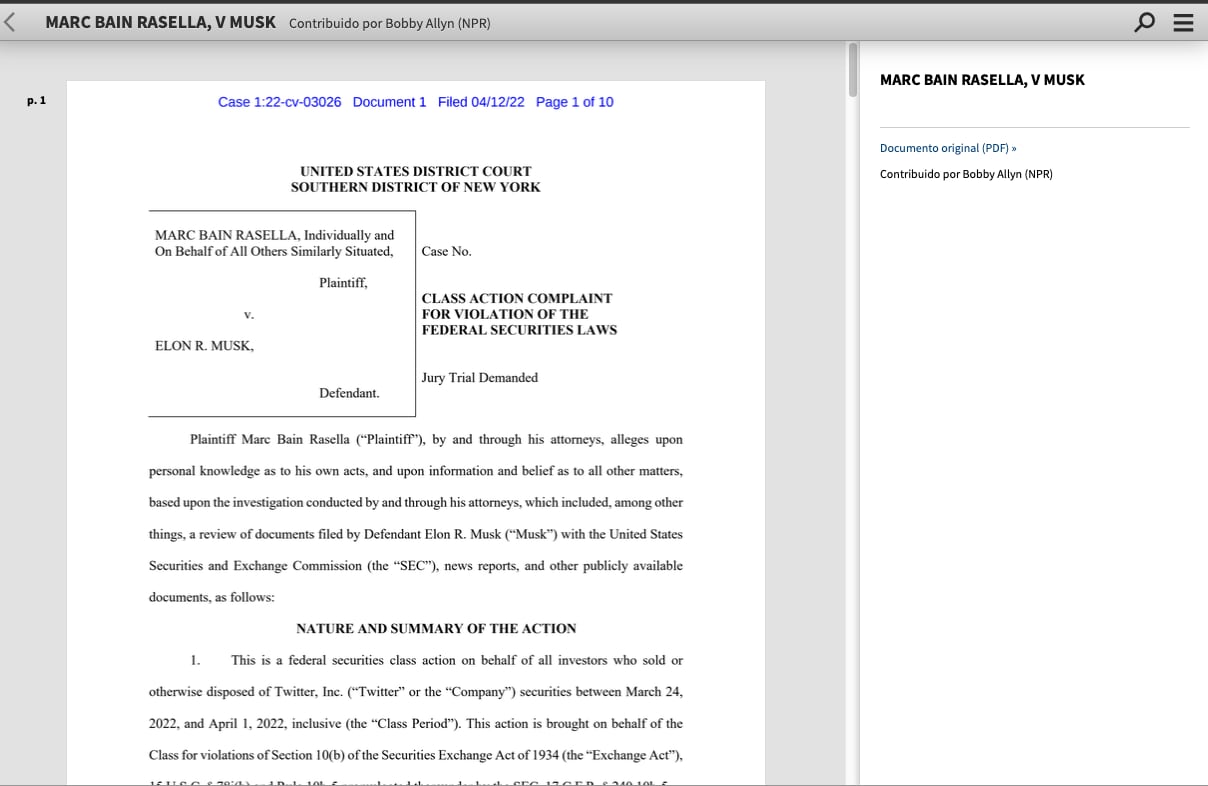This screenshot has height=786, width=1208.
Task: Click the sidebar heading MARC BAIN RASELLA, V MUSK
Action: point(981,80)
